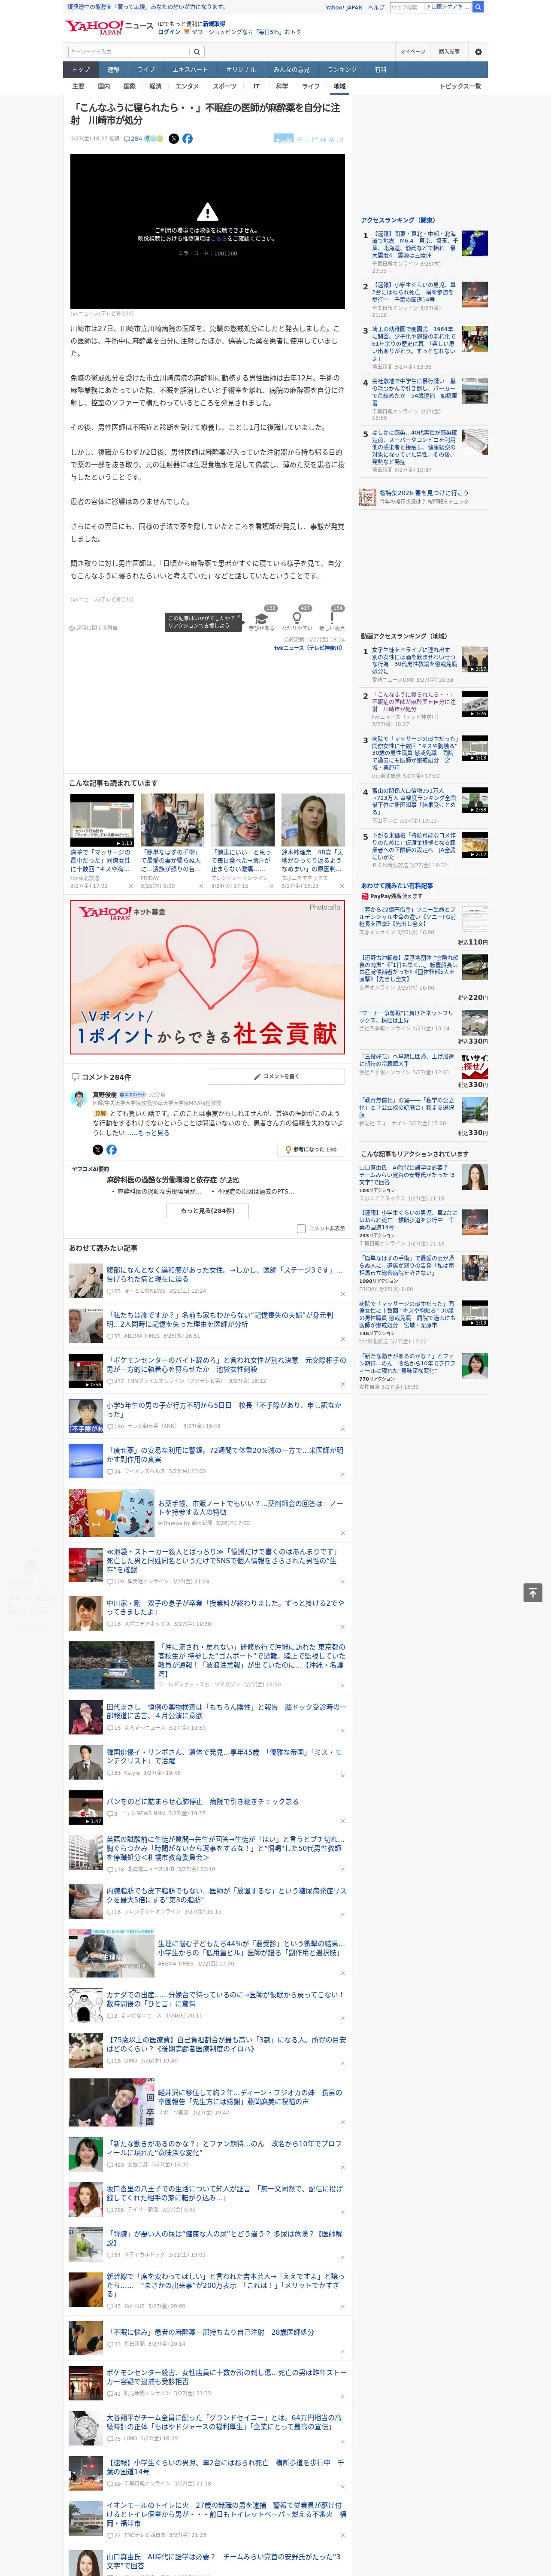The height and width of the screenshot is (2576, 551).
Task: Click the X share icon under the expert comment
Action: click(98, 1150)
